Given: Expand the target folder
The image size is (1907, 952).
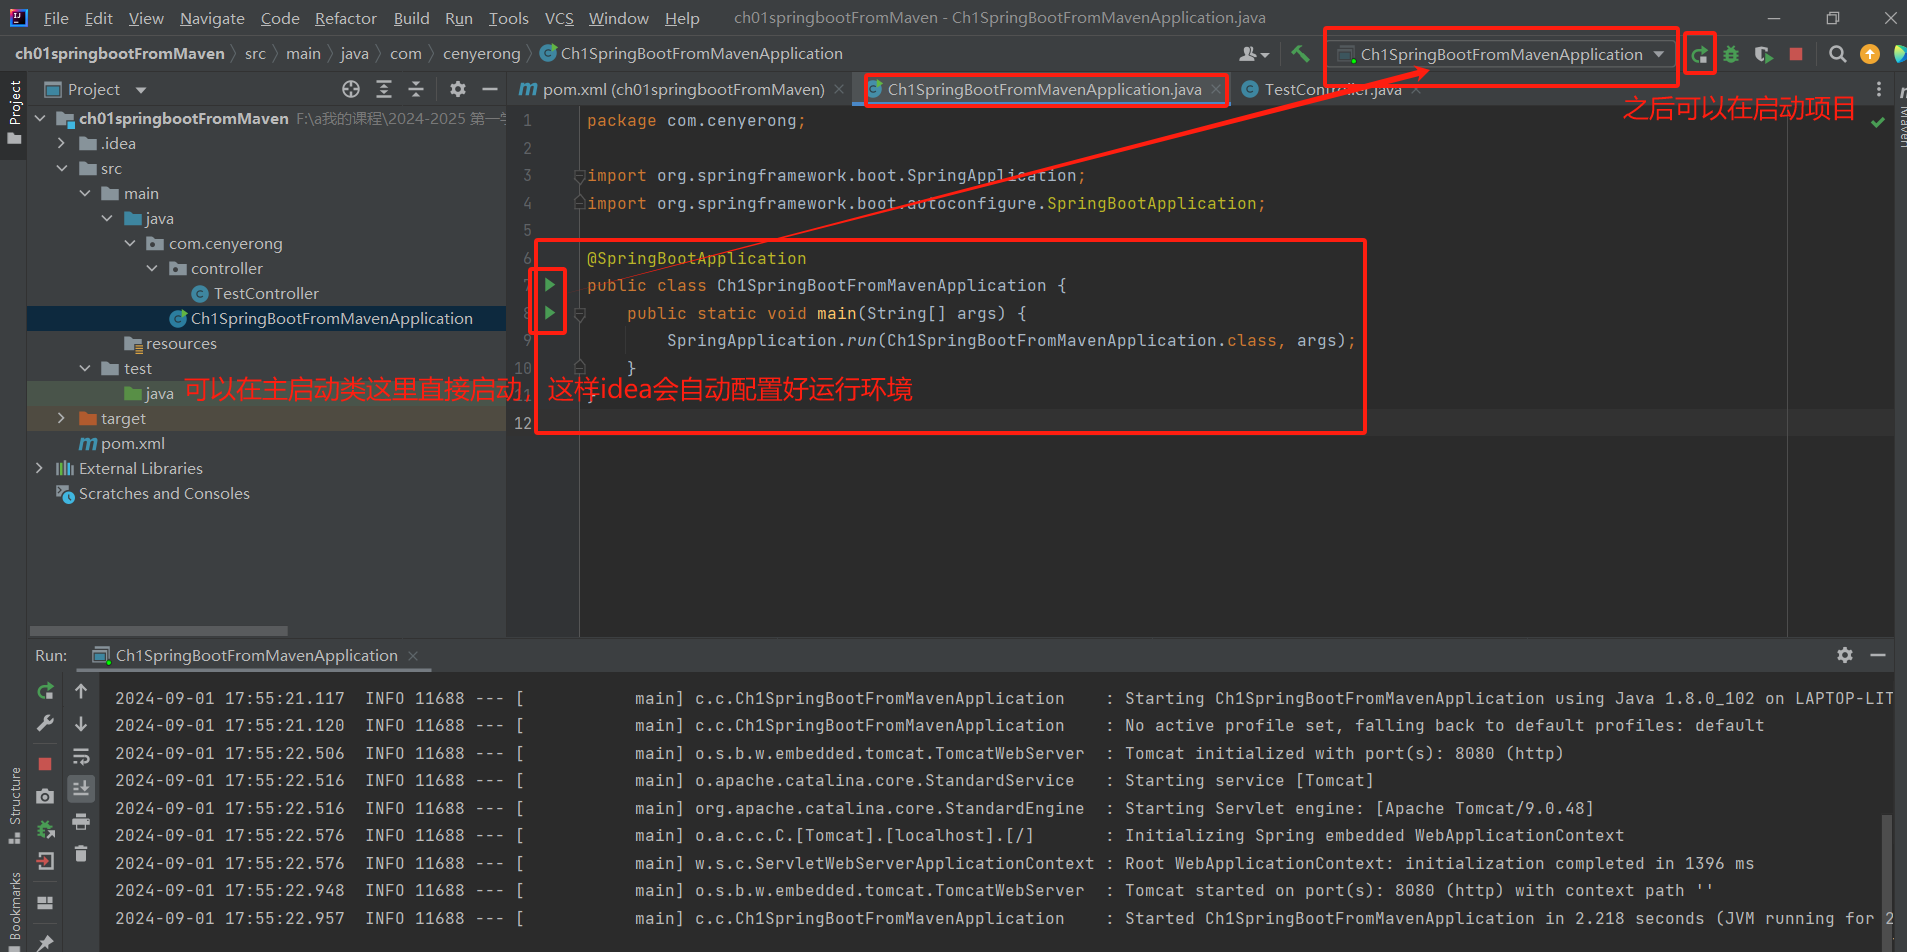Looking at the screenshot, I should click(x=61, y=418).
